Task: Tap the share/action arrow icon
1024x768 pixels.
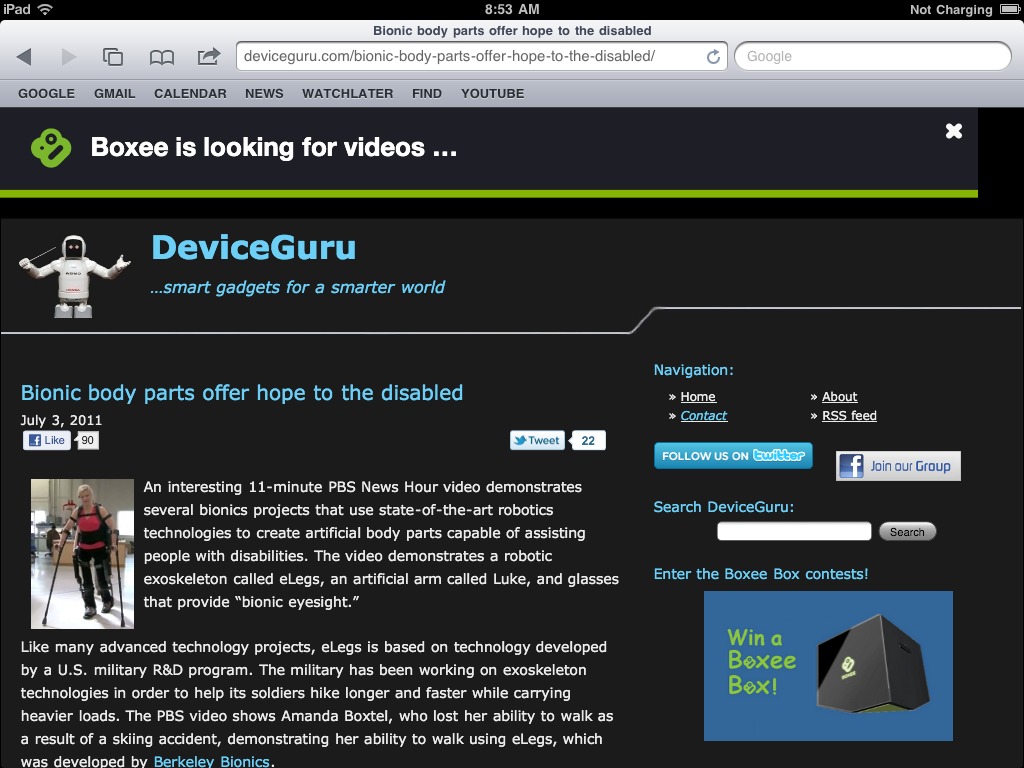Action: point(209,57)
